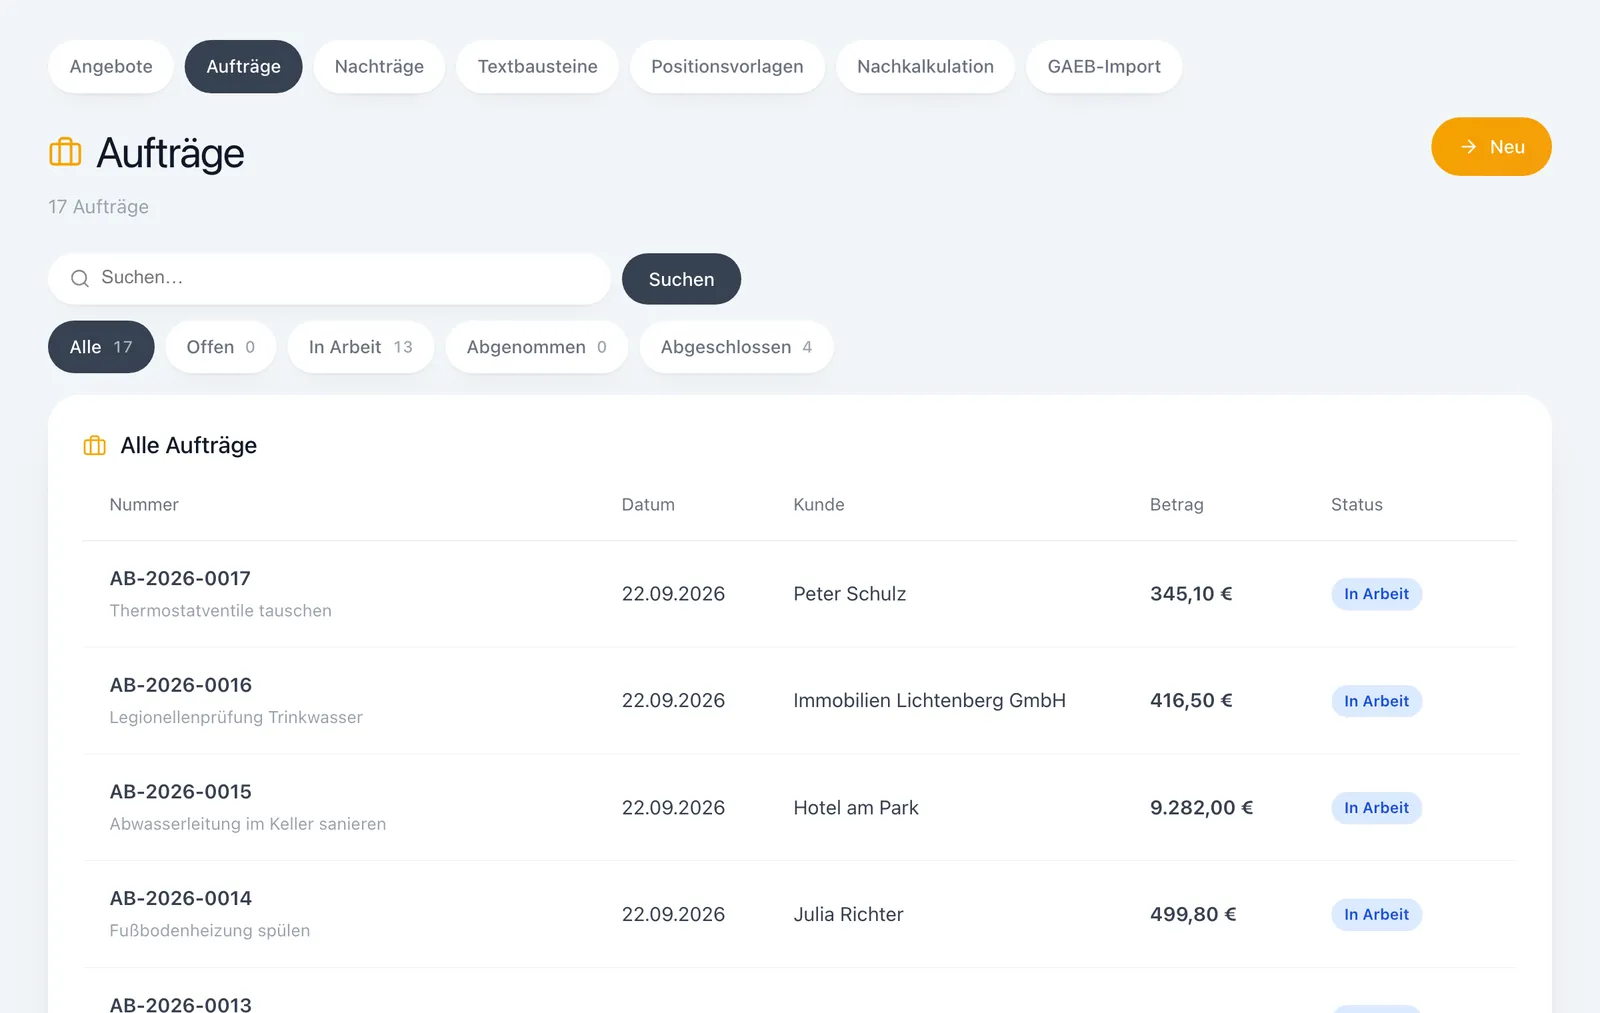Click the amount 9.282,00 €
Screen dimensions: 1600x1013
click(1201, 808)
